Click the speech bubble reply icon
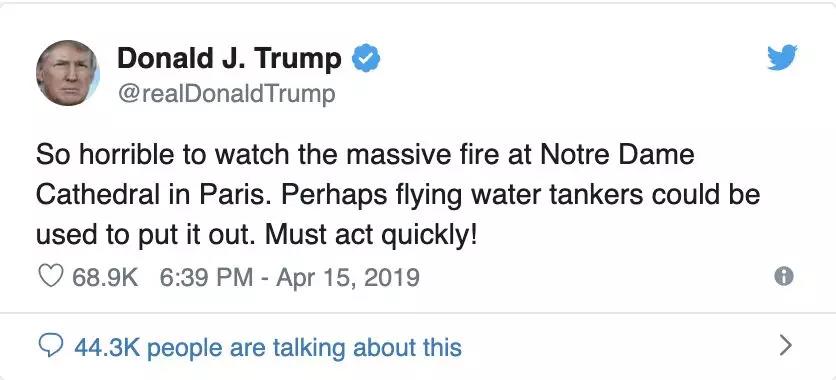Screen dimensions: 836x380 tap(52, 347)
